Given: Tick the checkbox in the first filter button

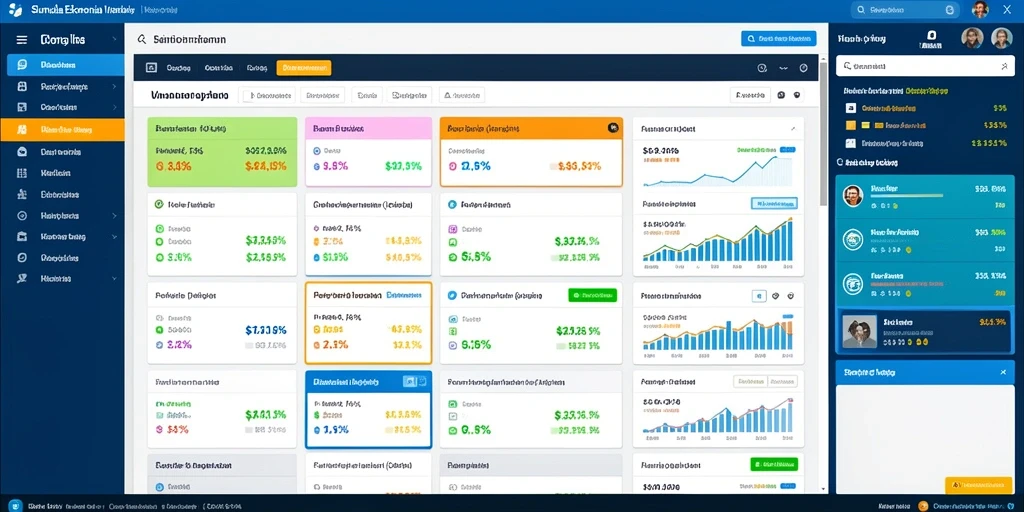Looking at the screenshot, I should 248,95.
